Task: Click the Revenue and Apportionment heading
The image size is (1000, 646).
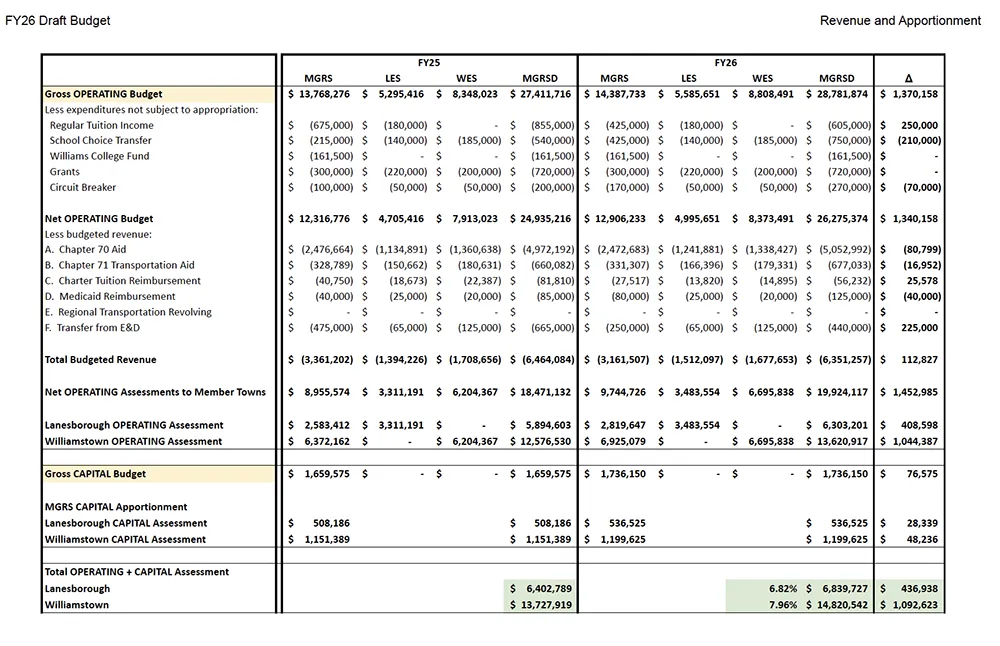Action: click(899, 21)
